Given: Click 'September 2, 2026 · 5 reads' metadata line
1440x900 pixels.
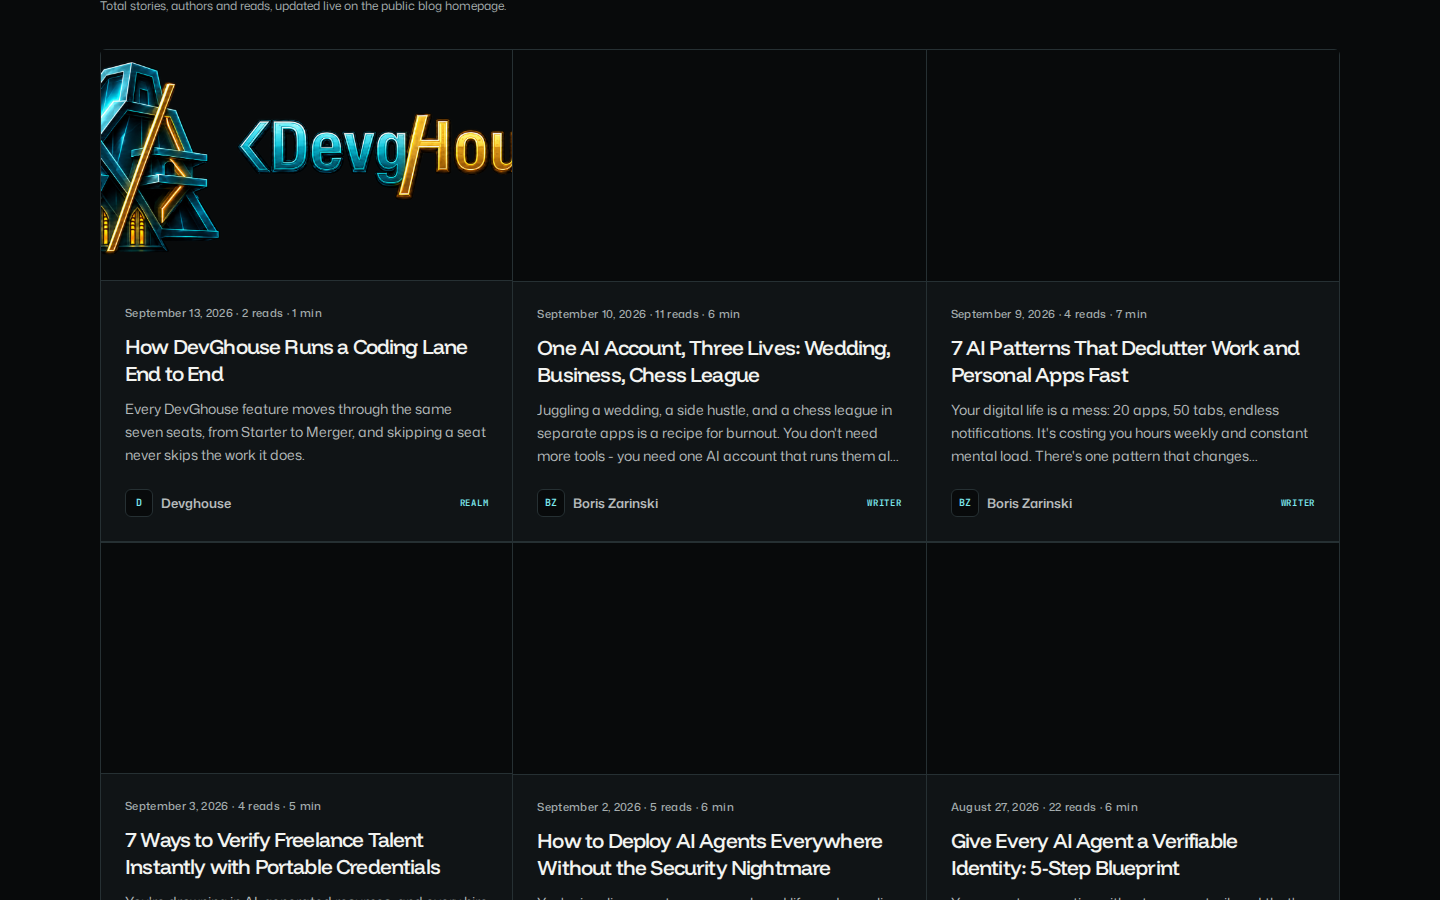Looking at the screenshot, I should [635, 807].
